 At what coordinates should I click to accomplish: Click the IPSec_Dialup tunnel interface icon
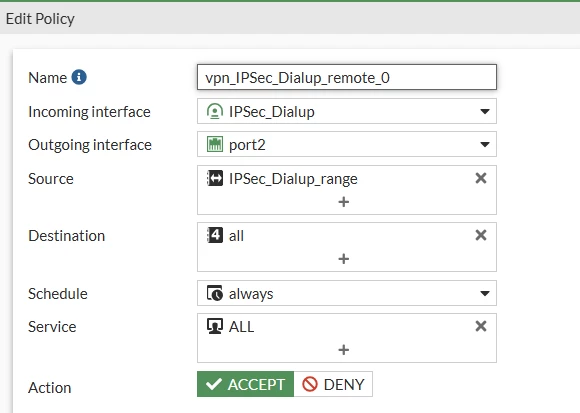(215, 111)
